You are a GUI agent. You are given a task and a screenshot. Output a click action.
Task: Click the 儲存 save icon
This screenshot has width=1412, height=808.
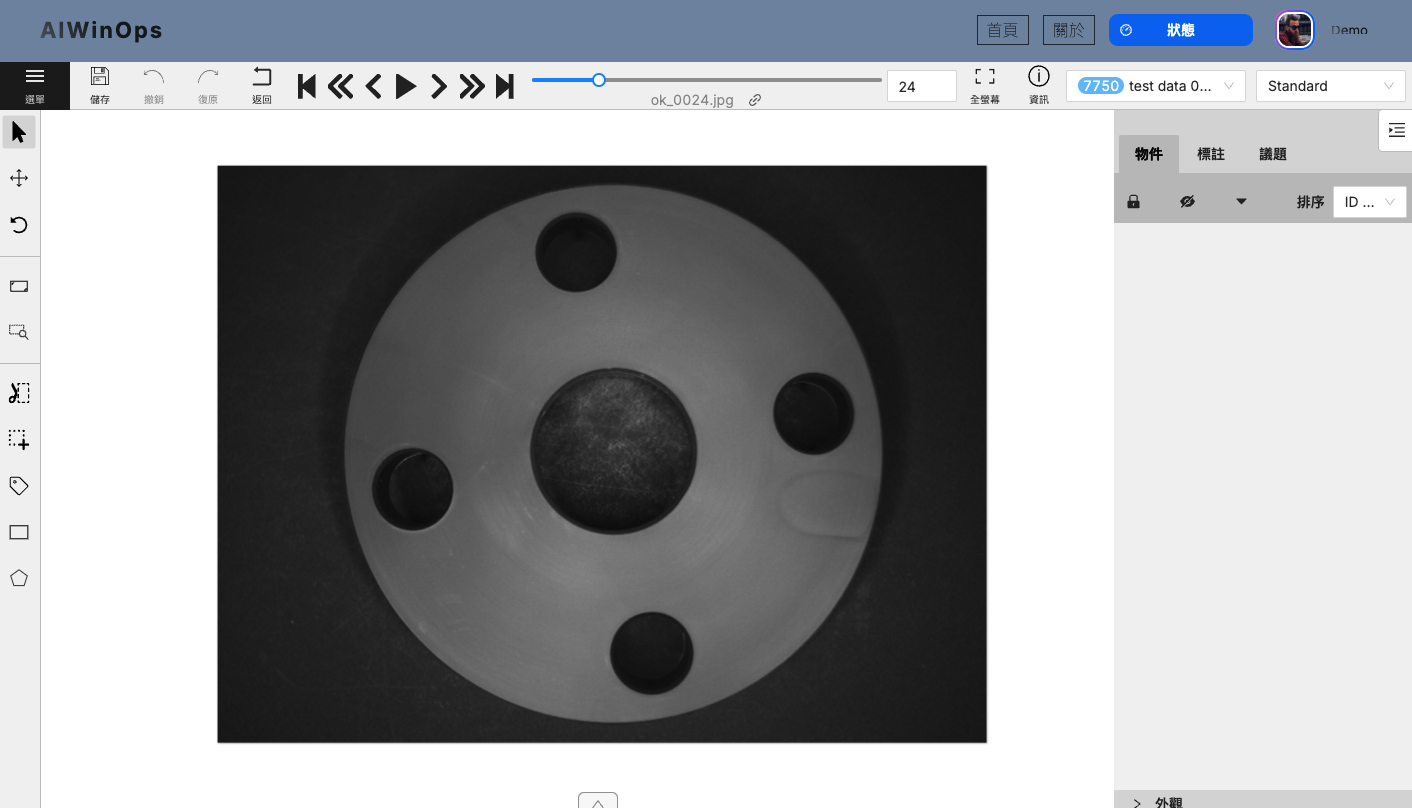pyautogui.click(x=100, y=85)
